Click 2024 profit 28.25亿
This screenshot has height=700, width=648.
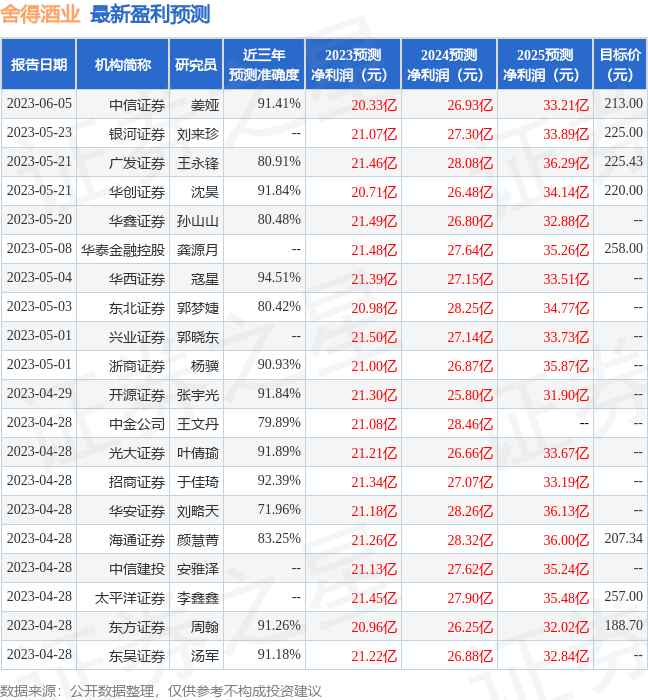[470, 308]
